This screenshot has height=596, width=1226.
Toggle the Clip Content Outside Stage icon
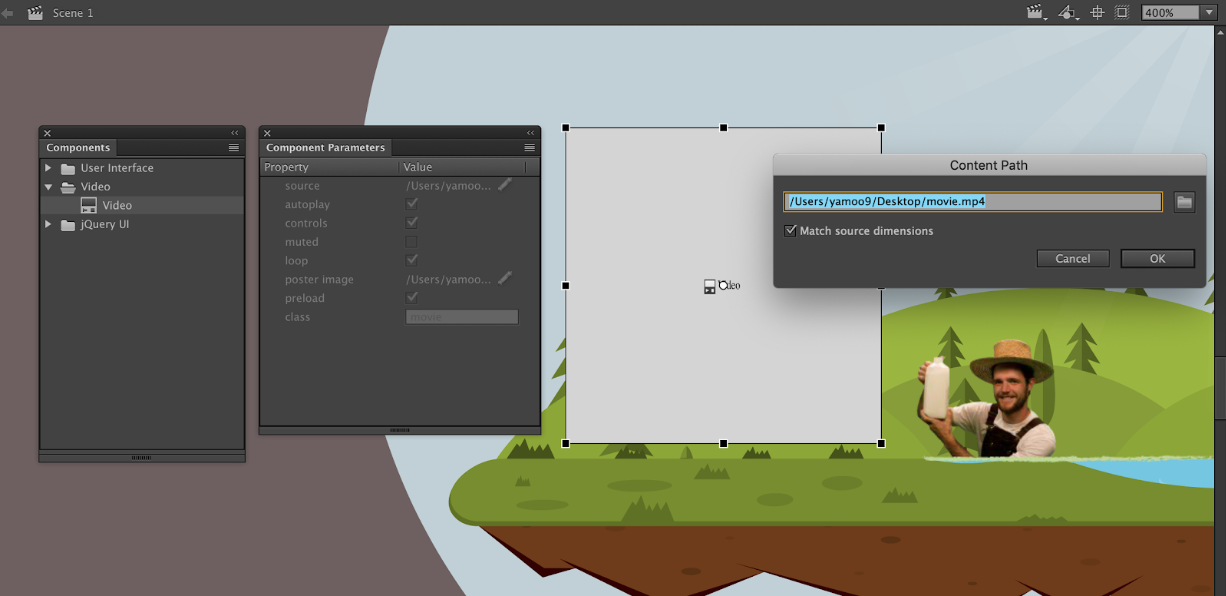click(1122, 13)
